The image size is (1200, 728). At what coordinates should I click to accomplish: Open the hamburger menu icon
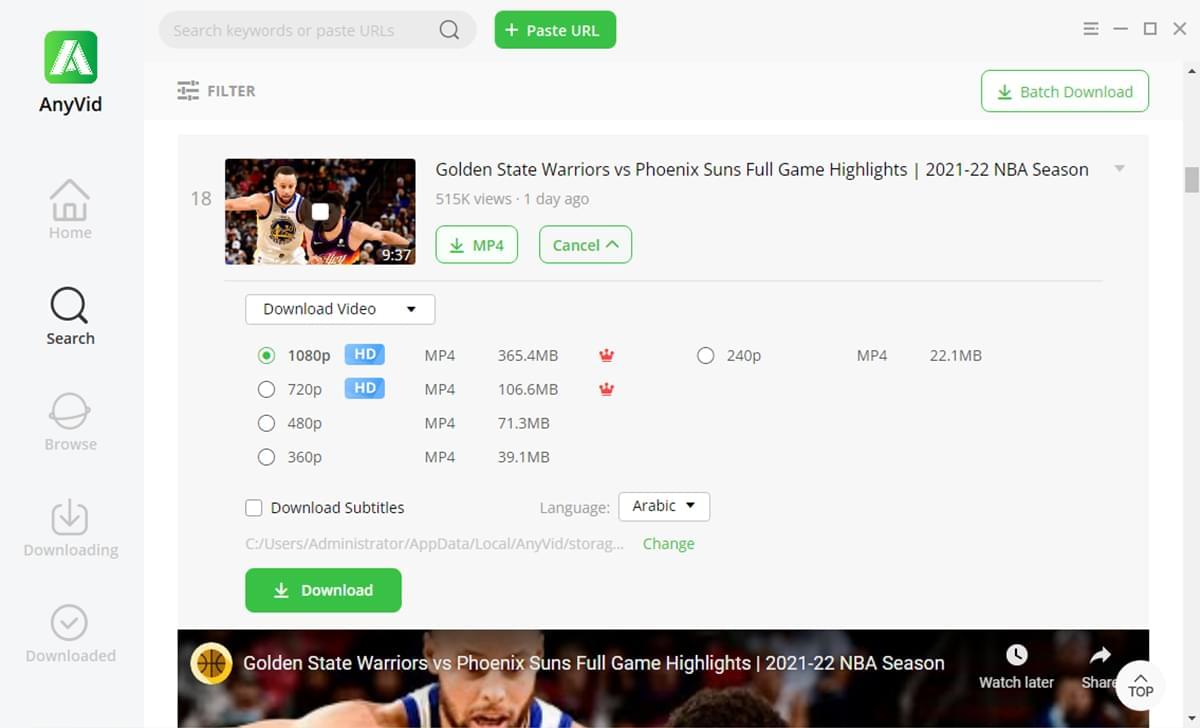click(1091, 29)
